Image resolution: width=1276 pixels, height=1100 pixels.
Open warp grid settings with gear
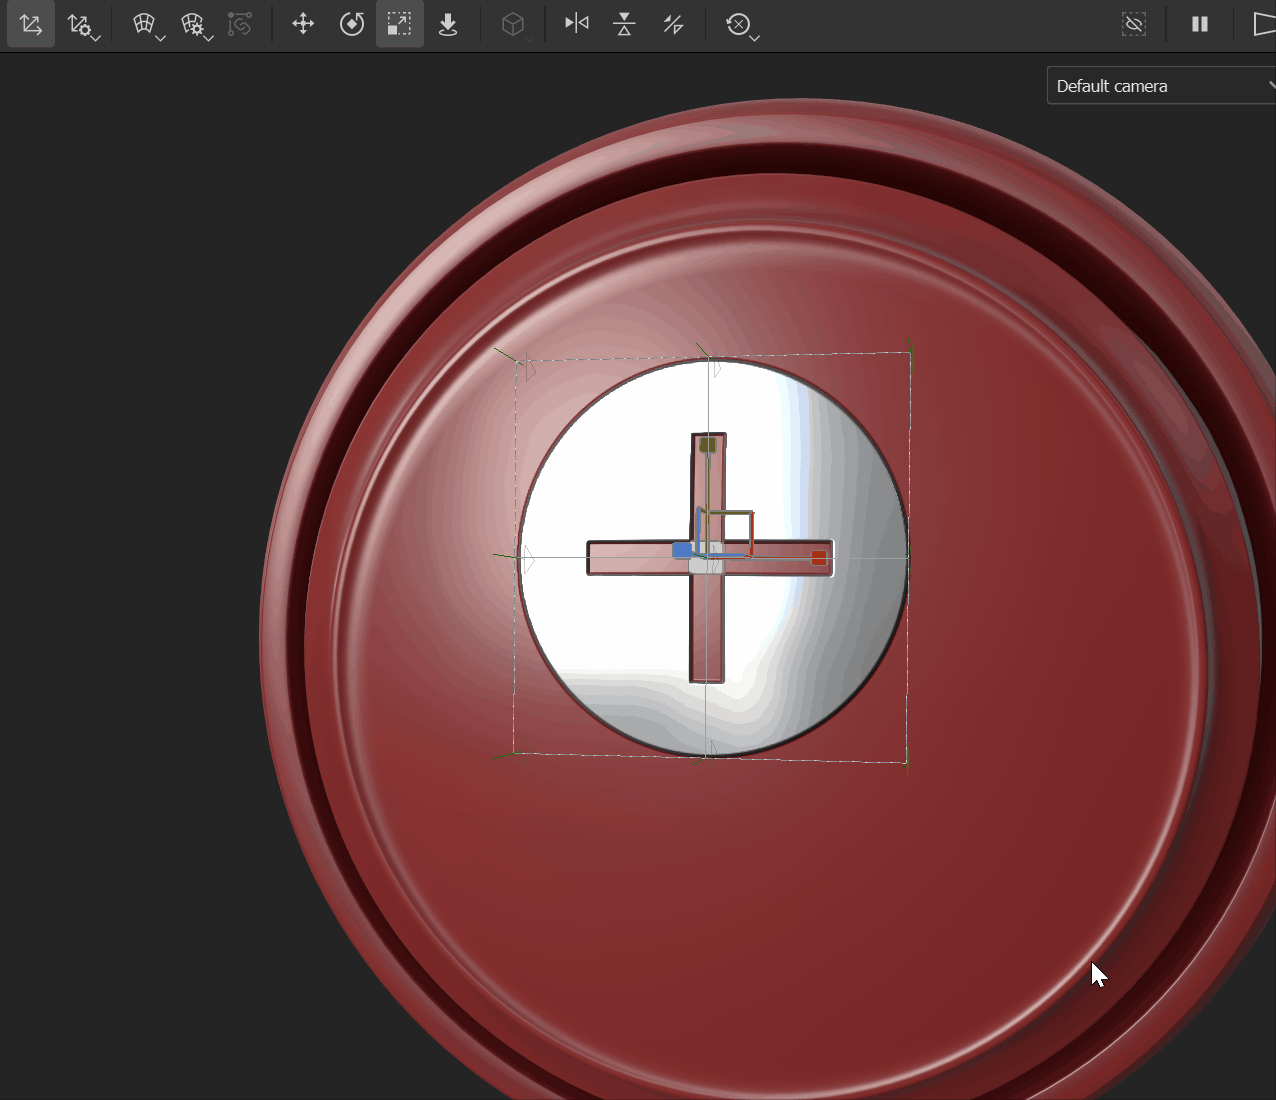point(196,25)
